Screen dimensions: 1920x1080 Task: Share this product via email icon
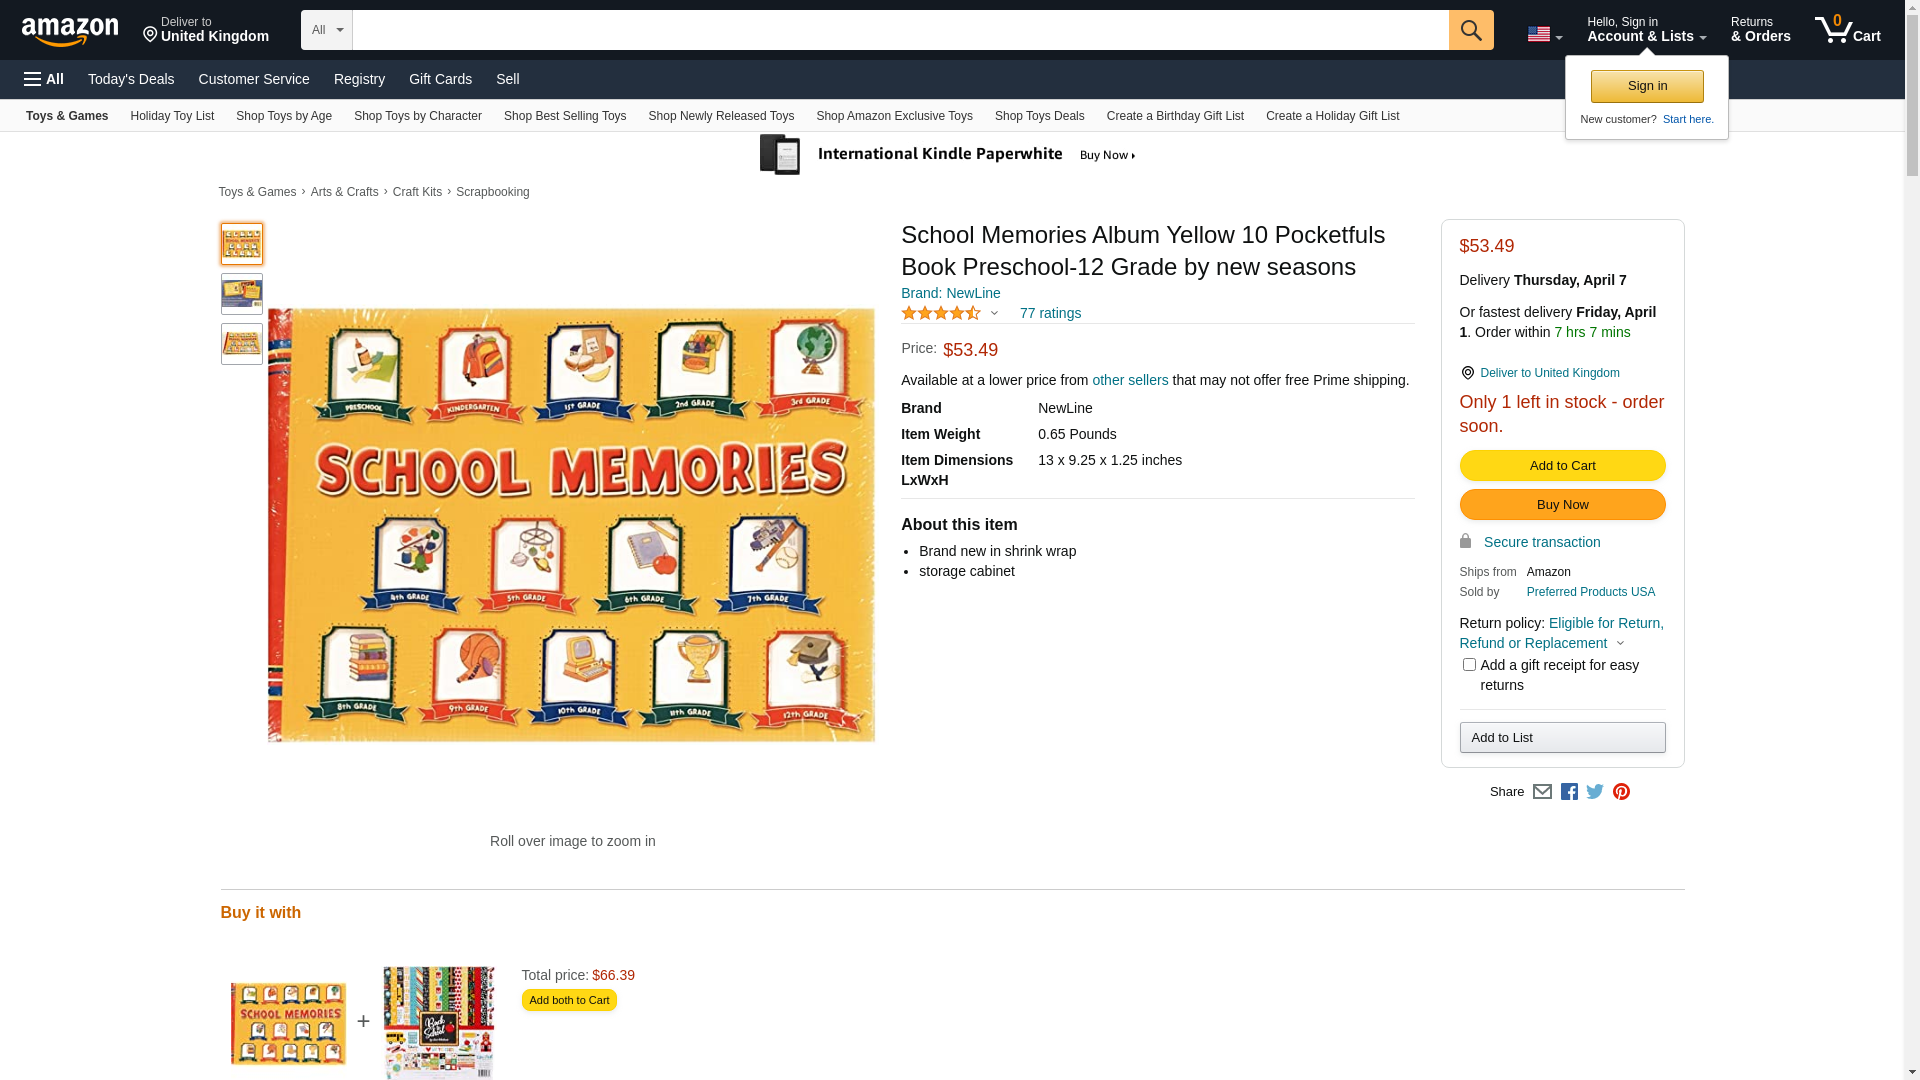click(1542, 792)
